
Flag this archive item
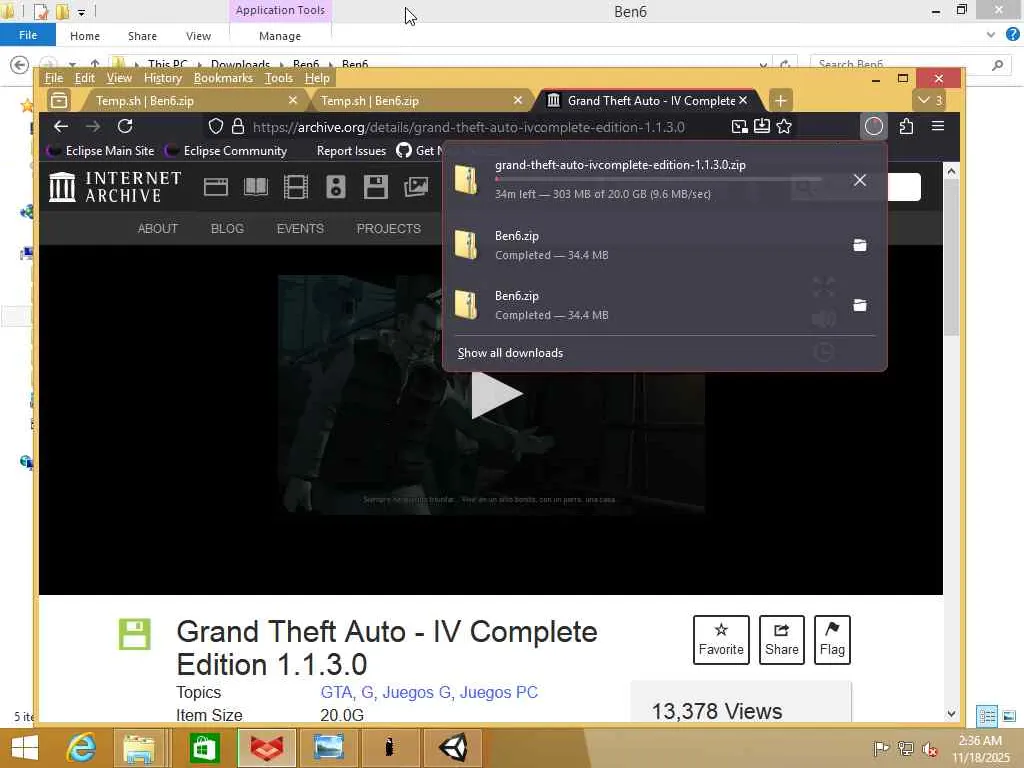click(x=832, y=639)
